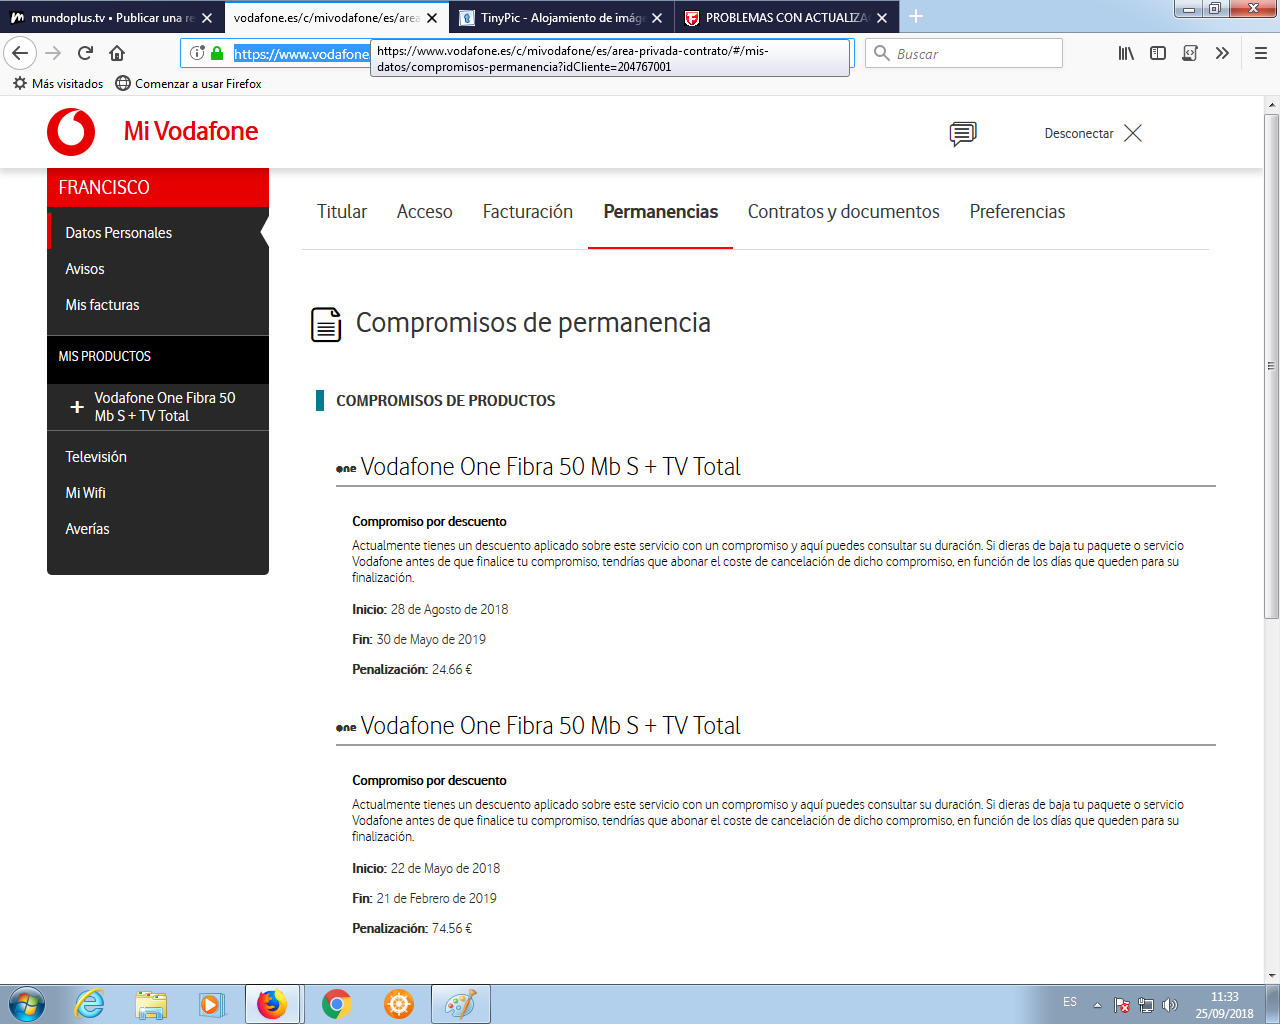Viewport: 1280px width, 1024px height.
Task: Open a new browser tab
Action: (x=916, y=17)
